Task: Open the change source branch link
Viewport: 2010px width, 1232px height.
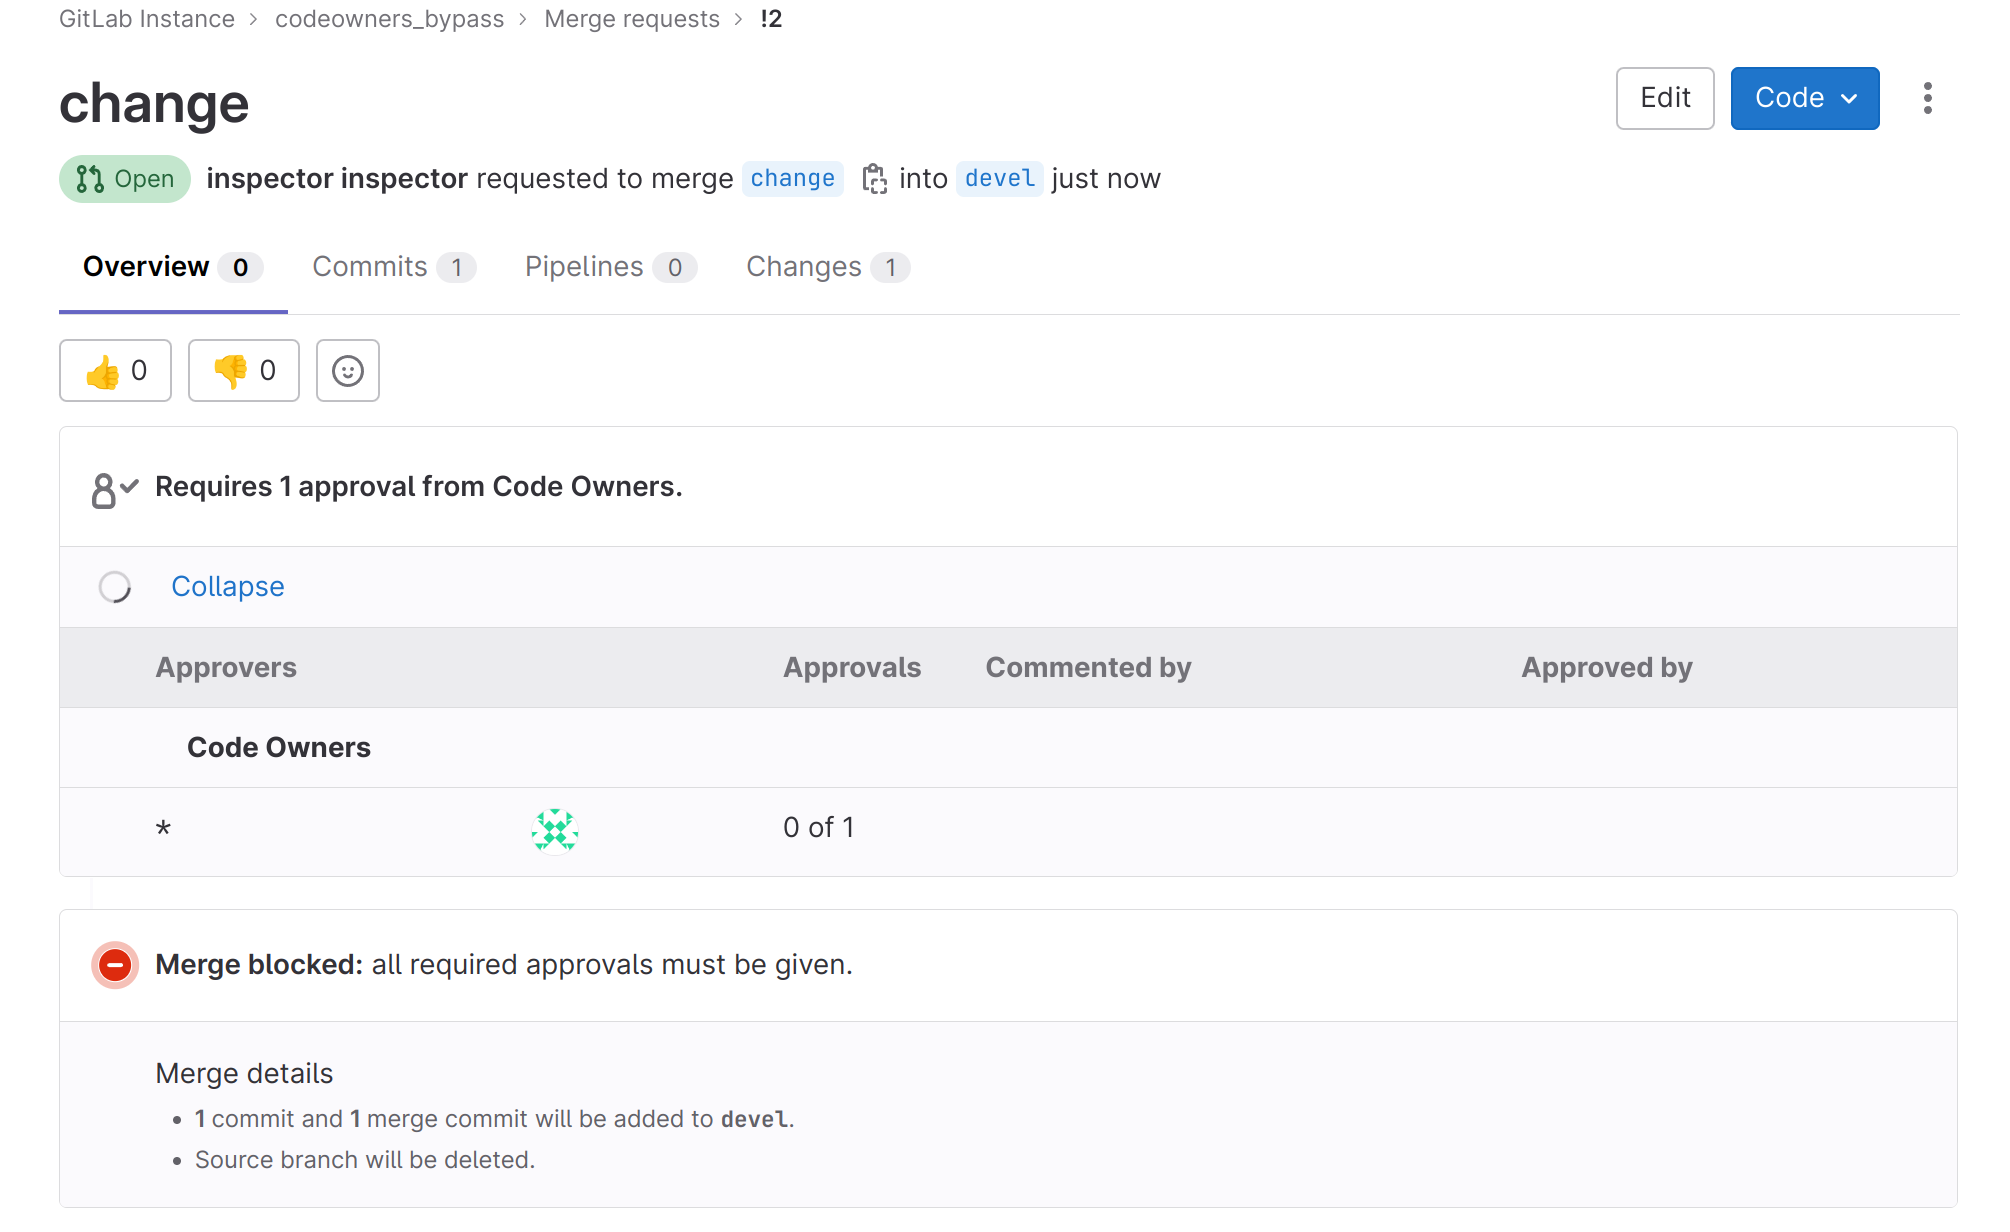Action: tap(792, 179)
